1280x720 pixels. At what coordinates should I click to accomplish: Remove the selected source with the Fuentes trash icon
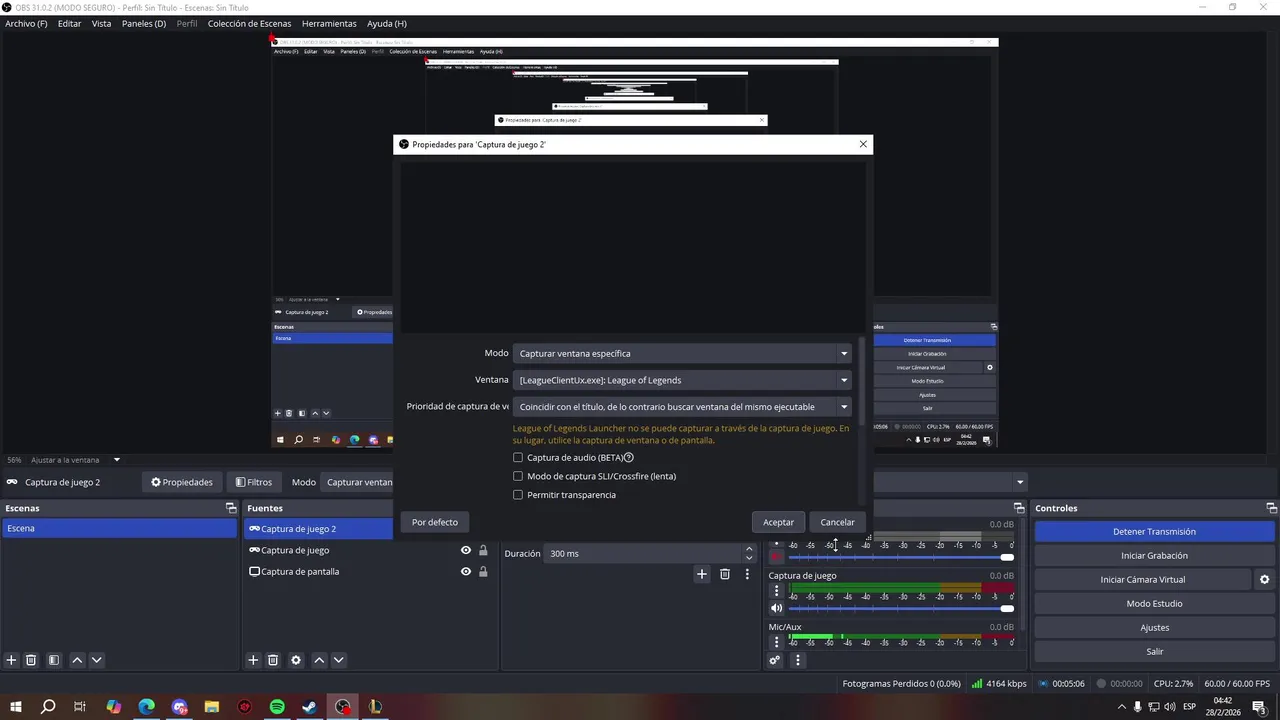pyautogui.click(x=273, y=660)
